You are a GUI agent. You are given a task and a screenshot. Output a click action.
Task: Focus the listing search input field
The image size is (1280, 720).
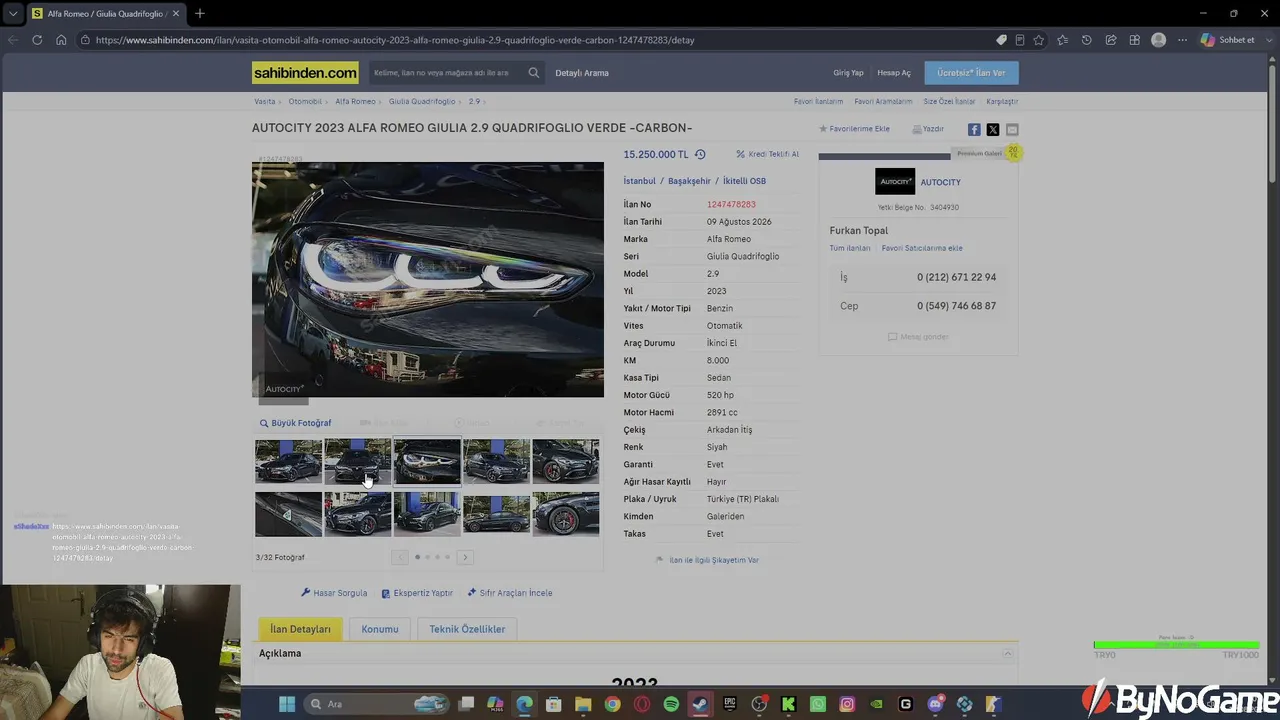447,73
